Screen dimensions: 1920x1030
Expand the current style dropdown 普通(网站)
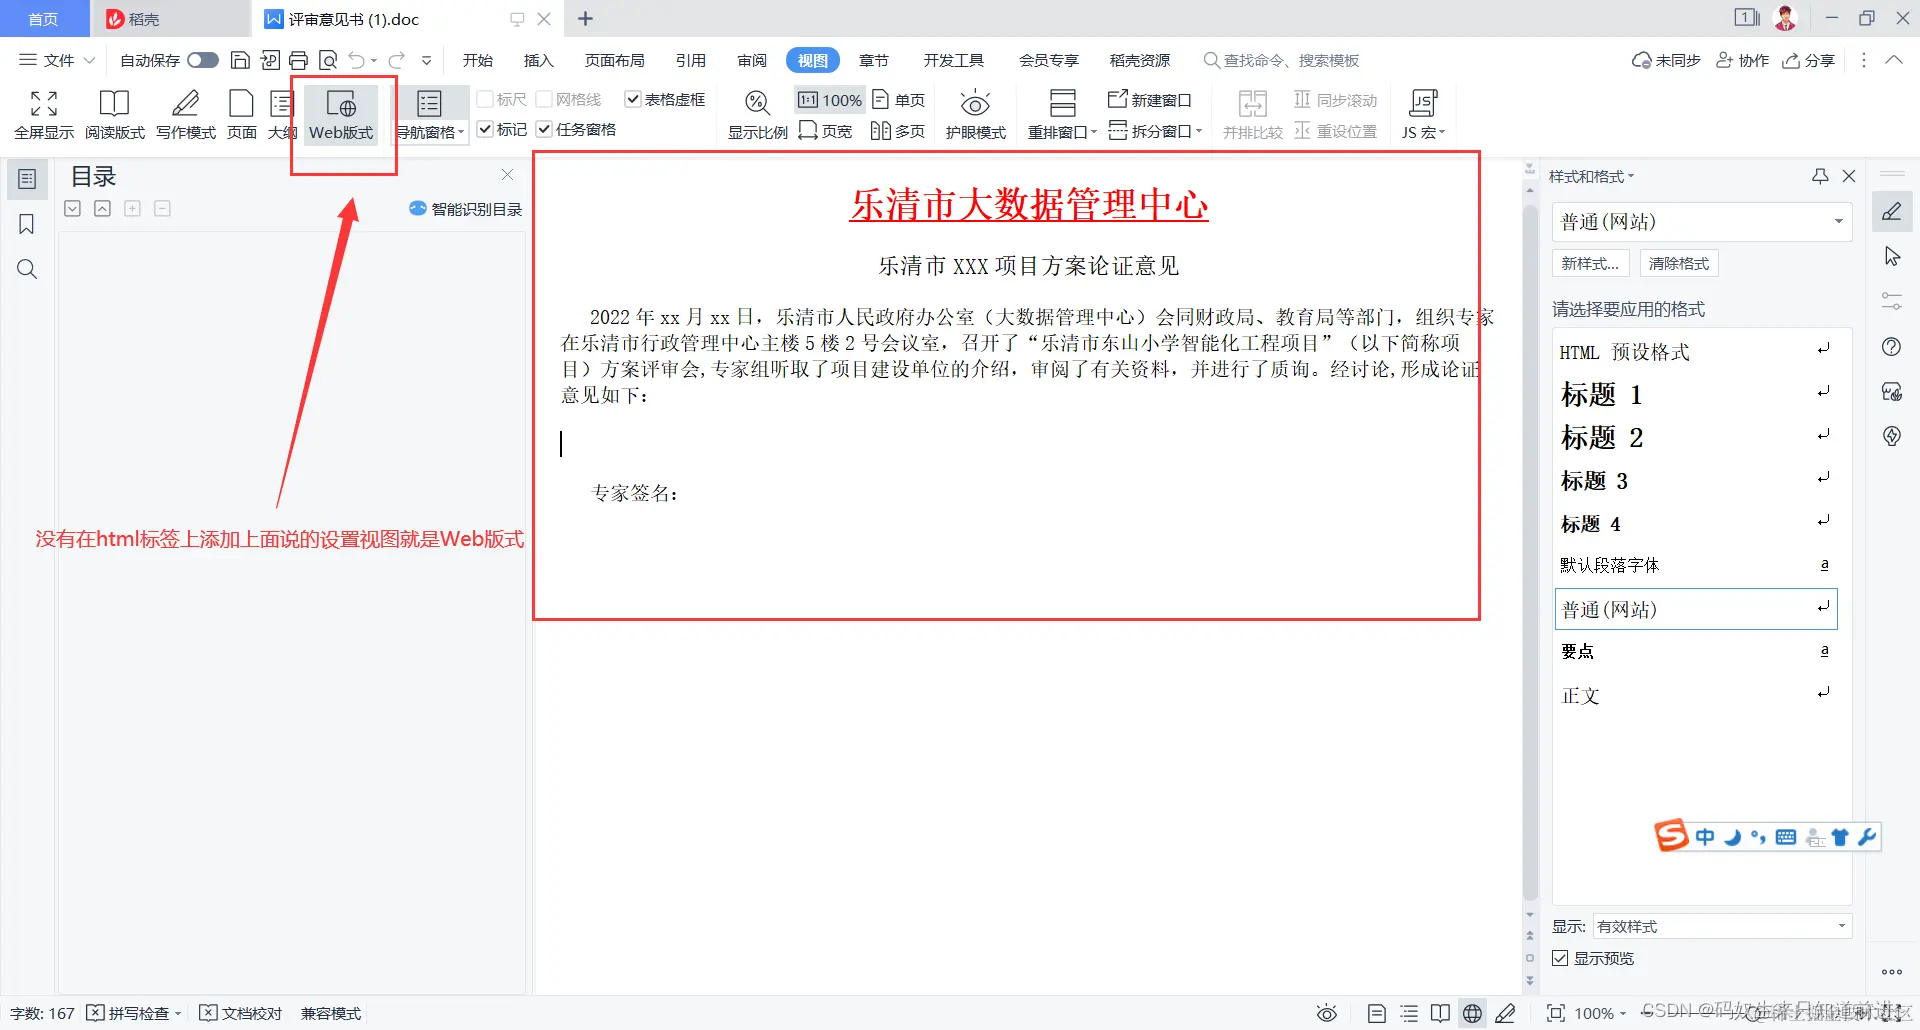tap(1838, 221)
